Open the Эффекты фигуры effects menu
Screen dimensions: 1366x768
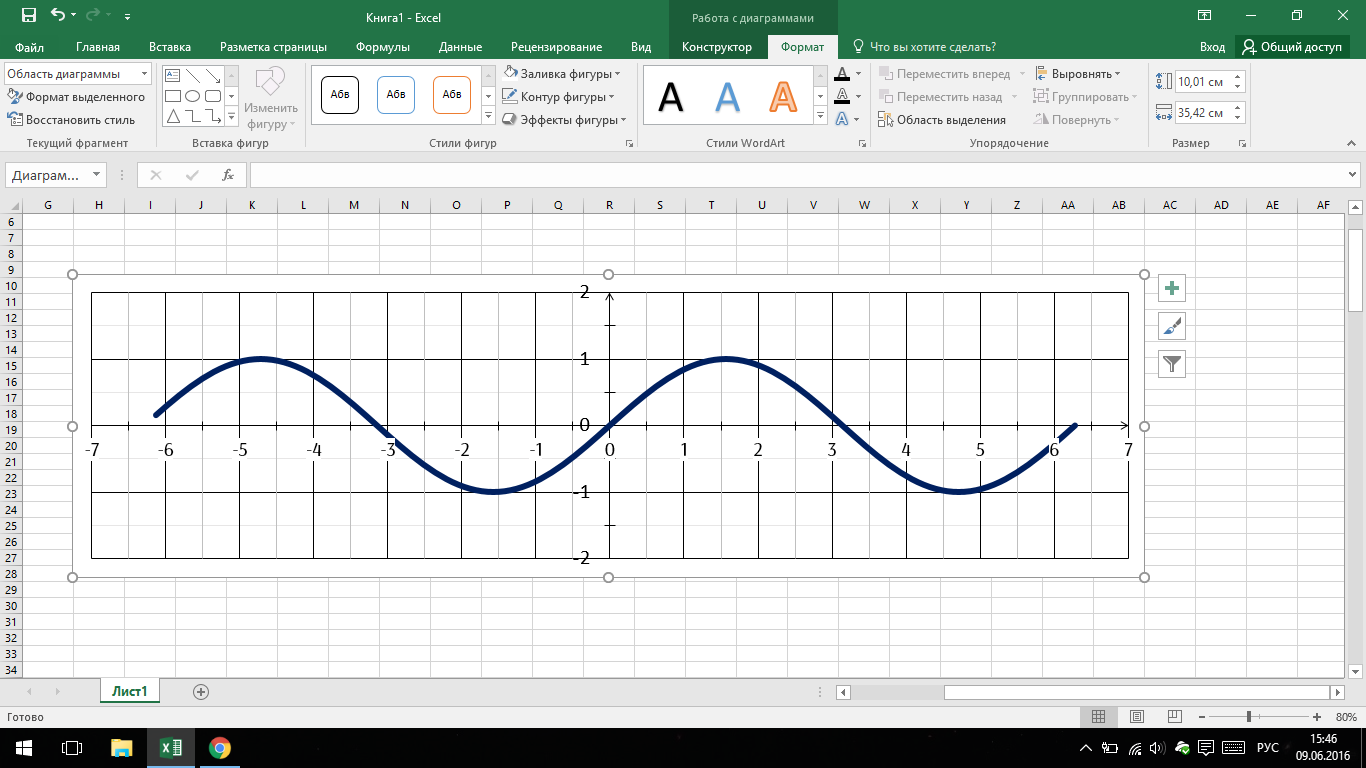click(564, 120)
